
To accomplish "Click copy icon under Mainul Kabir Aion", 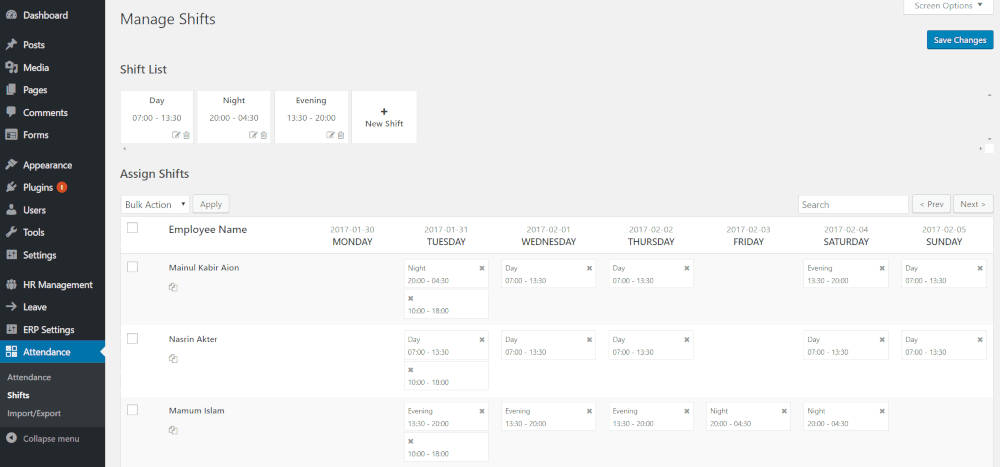I will (x=173, y=287).
